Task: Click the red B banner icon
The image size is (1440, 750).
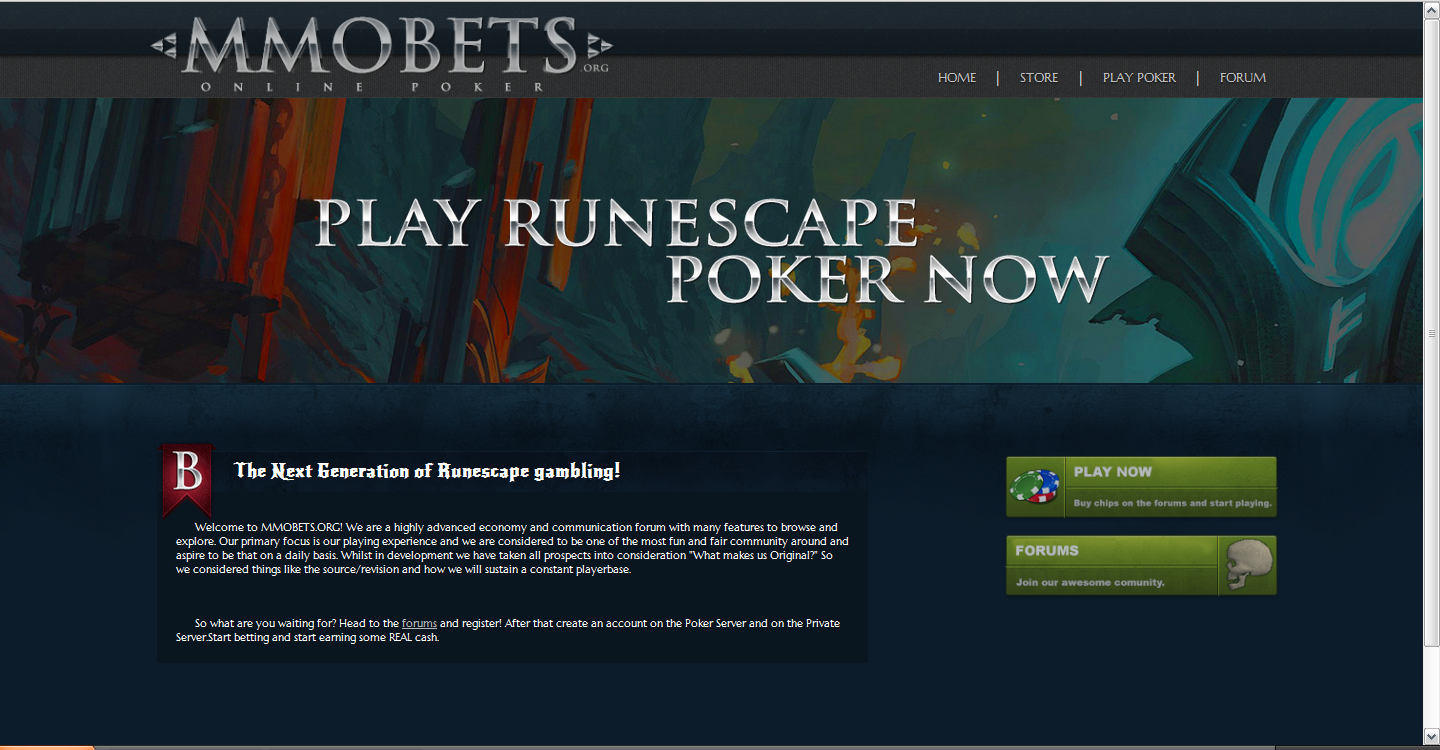Action: pos(187,479)
